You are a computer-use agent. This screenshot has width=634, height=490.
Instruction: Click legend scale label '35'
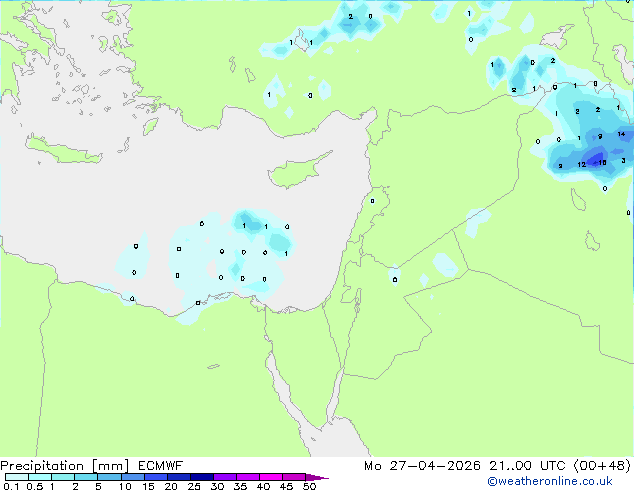click(240, 486)
